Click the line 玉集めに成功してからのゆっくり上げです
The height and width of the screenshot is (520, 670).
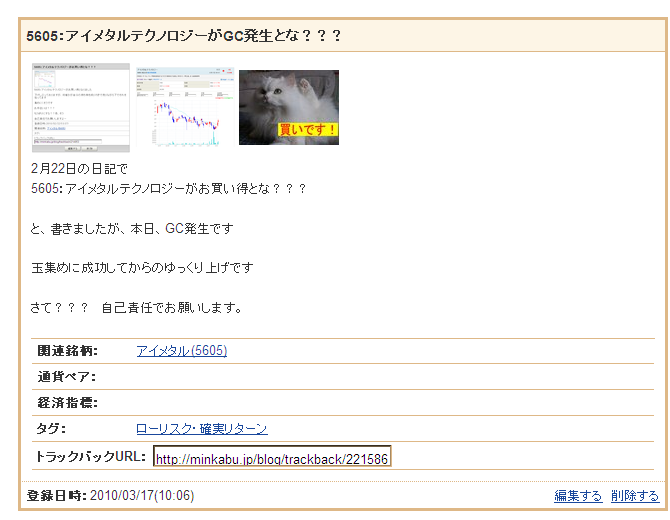pyautogui.click(x=142, y=268)
